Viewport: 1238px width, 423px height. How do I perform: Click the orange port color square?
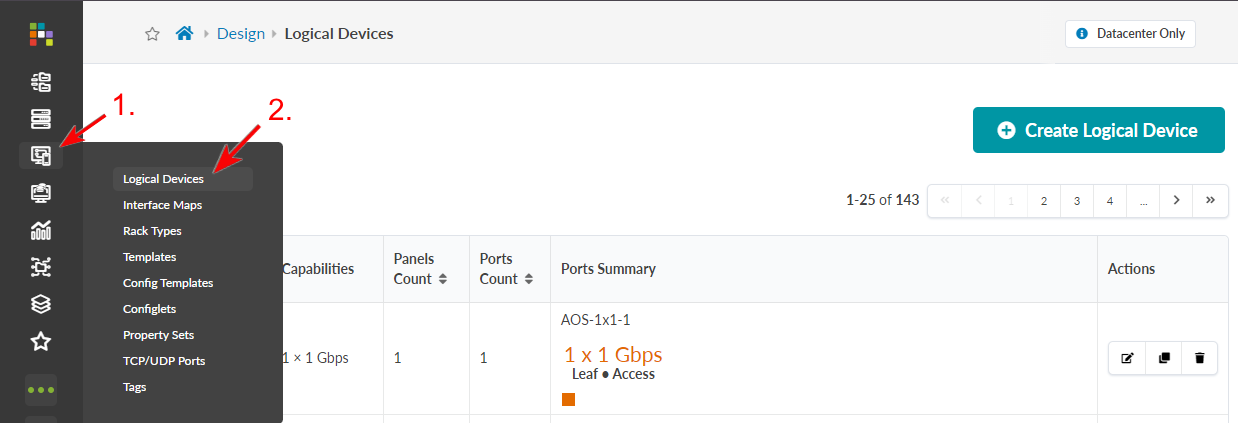[568, 400]
